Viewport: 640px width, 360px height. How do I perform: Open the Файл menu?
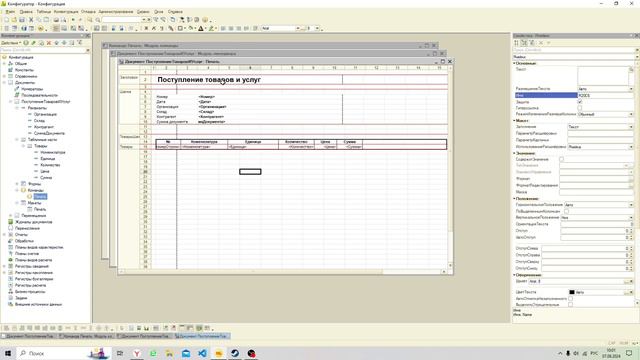pyautogui.click(x=10, y=12)
